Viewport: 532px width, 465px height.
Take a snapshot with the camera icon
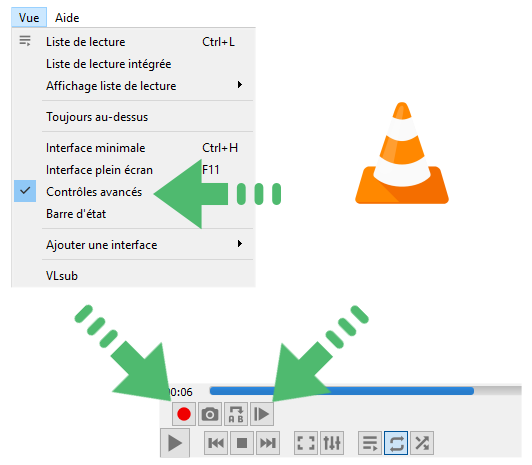[x=210, y=414]
